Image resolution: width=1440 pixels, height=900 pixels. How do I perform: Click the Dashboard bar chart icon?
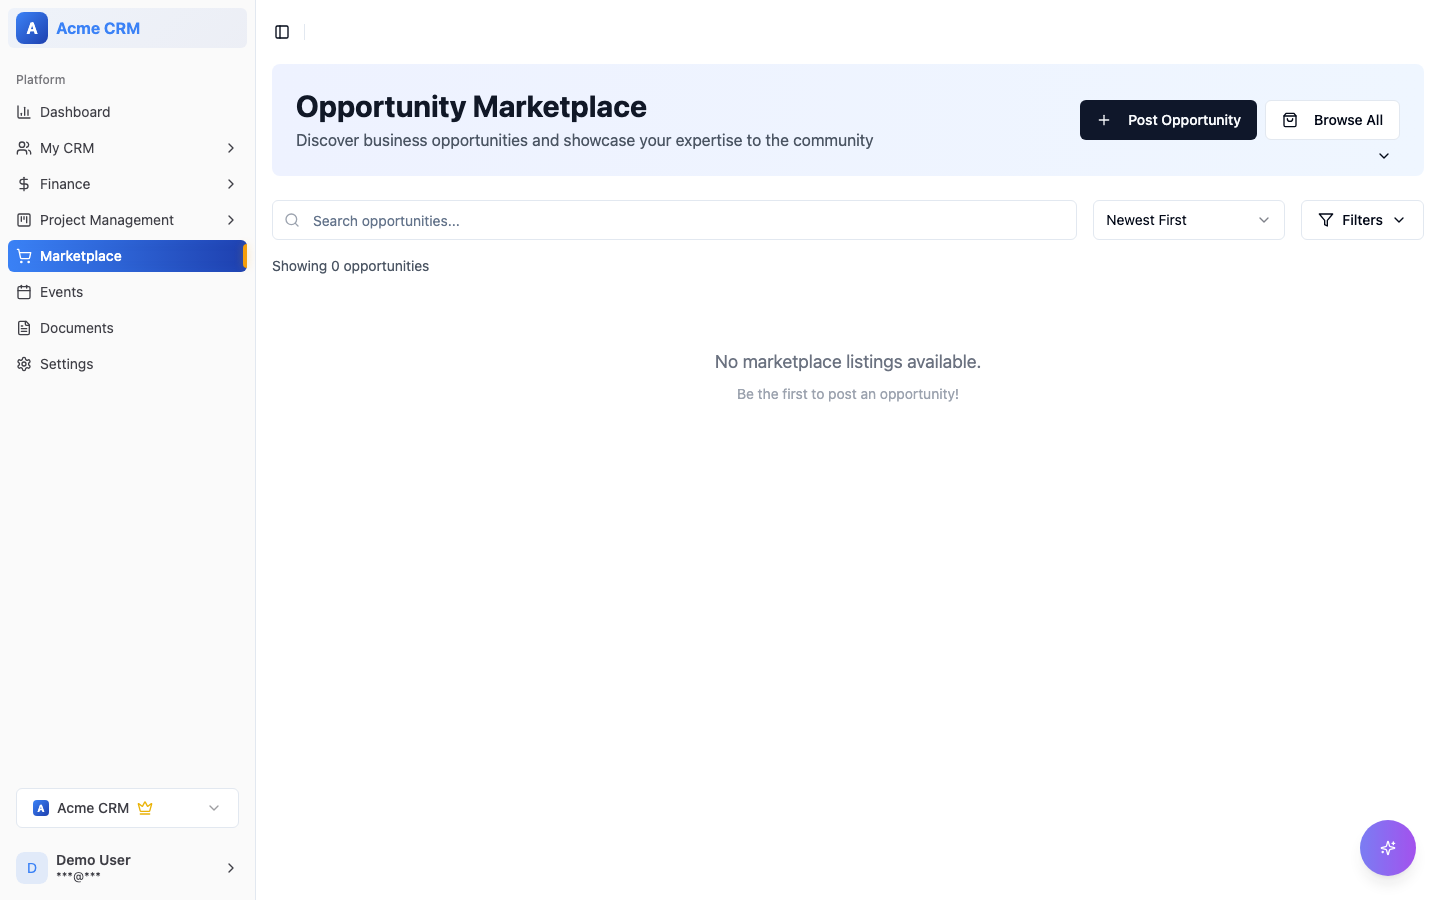(x=24, y=112)
